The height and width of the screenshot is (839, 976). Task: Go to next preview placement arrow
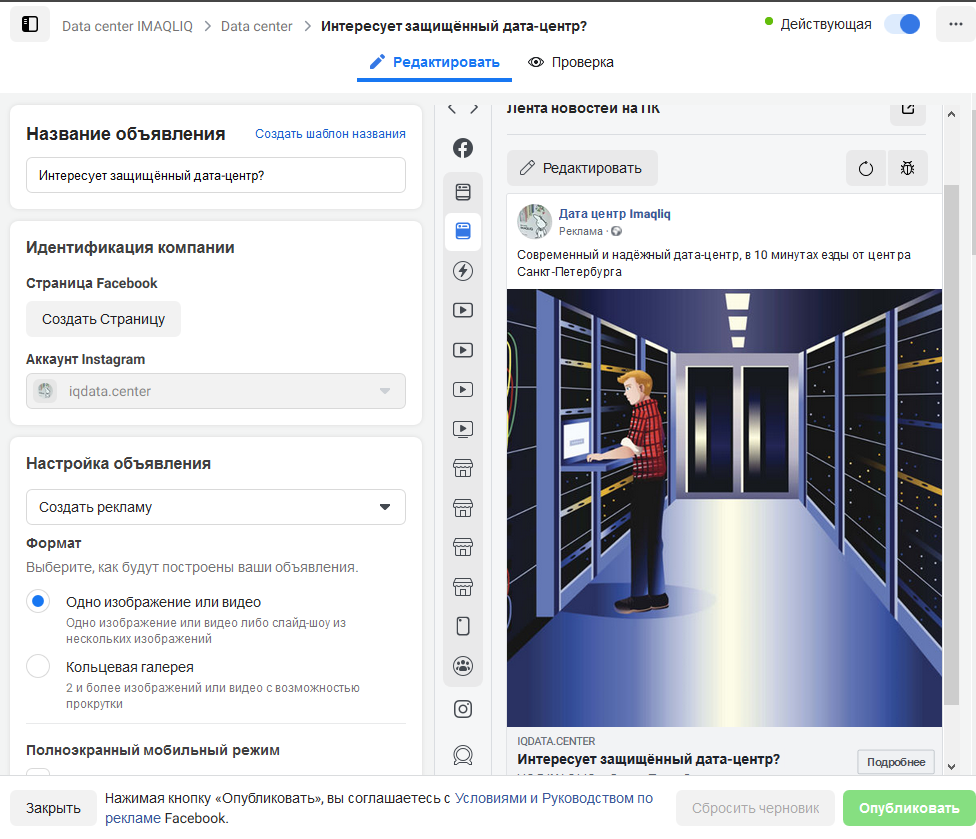point(474,109)
